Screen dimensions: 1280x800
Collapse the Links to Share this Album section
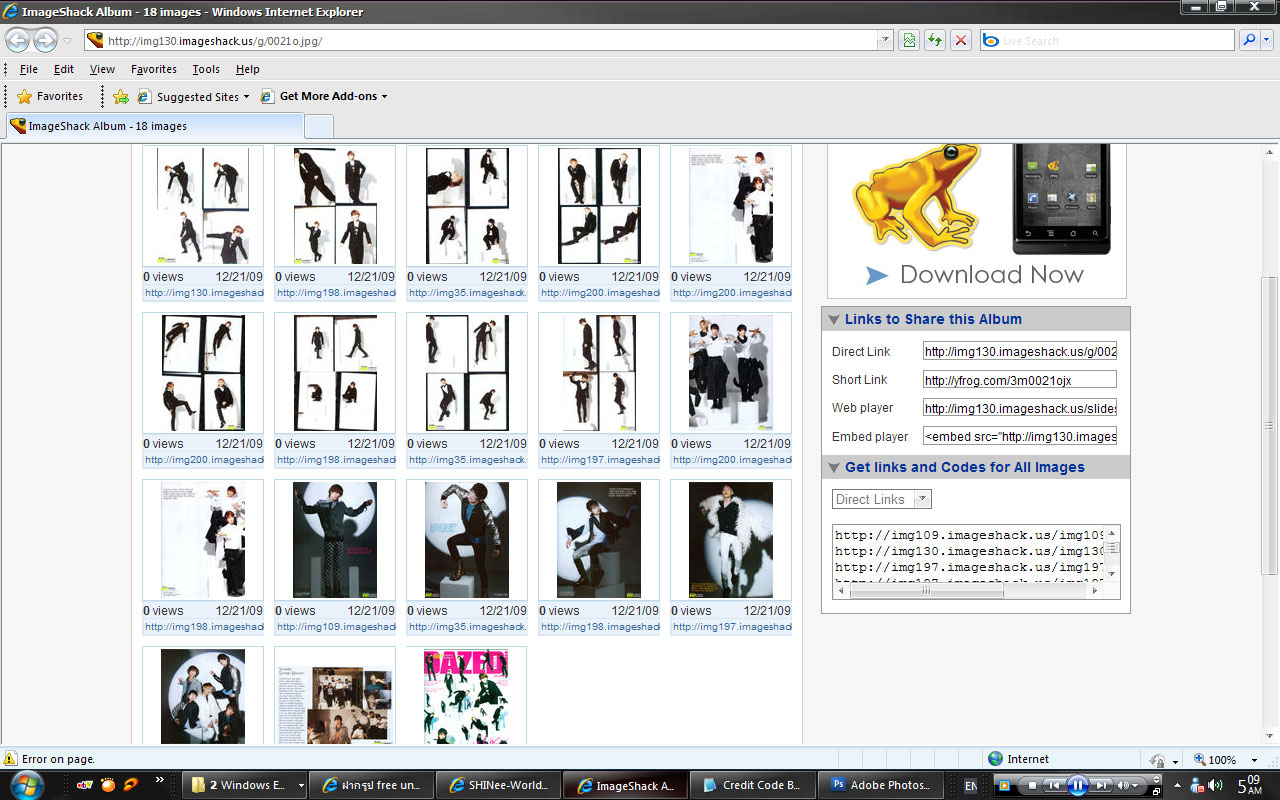pyautogui.click(x=832, y=320)
